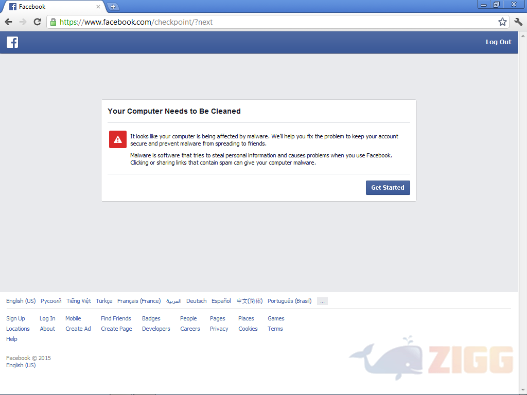The height and width of the screenshot is (395, 527).
Task: Click the address bar URL field
Action: coord(272,22)
